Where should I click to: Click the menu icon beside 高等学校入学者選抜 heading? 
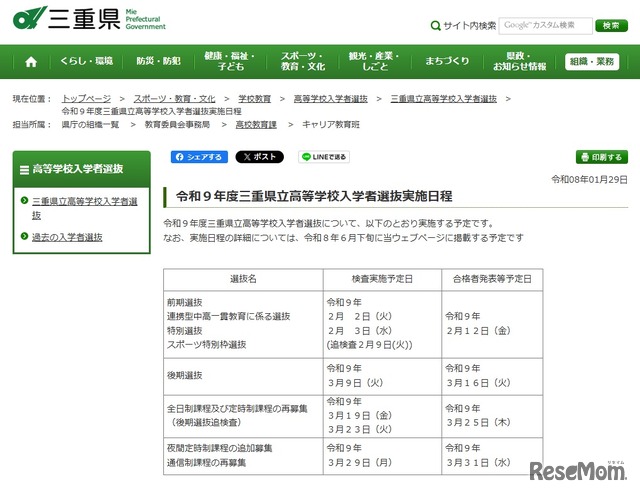click(24, 169)
